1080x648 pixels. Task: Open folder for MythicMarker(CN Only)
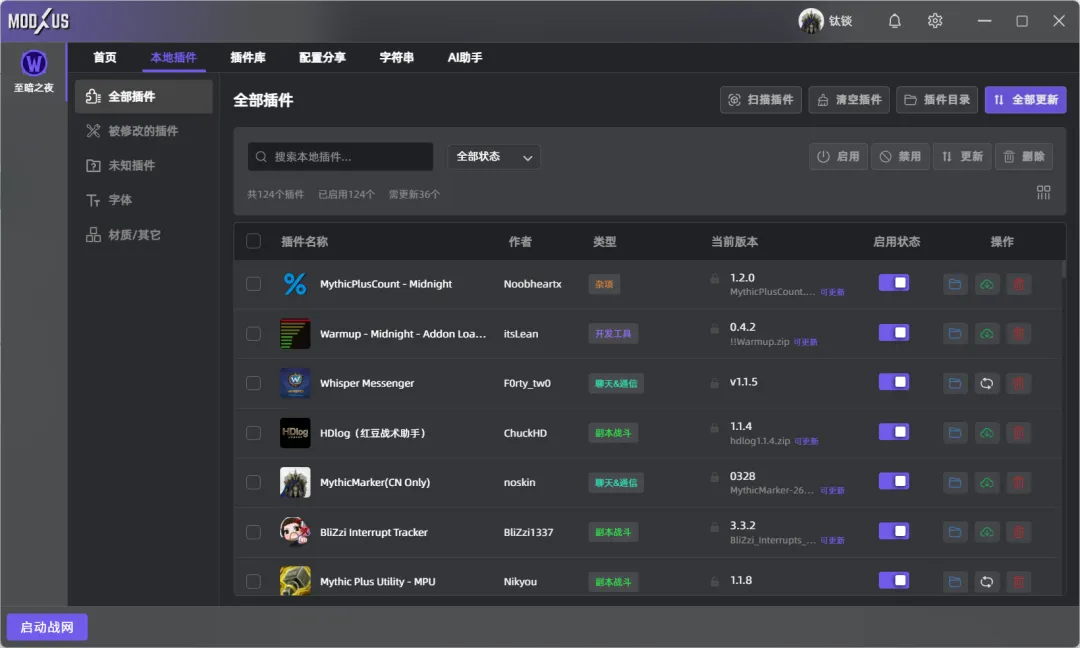tap(955, 482)
